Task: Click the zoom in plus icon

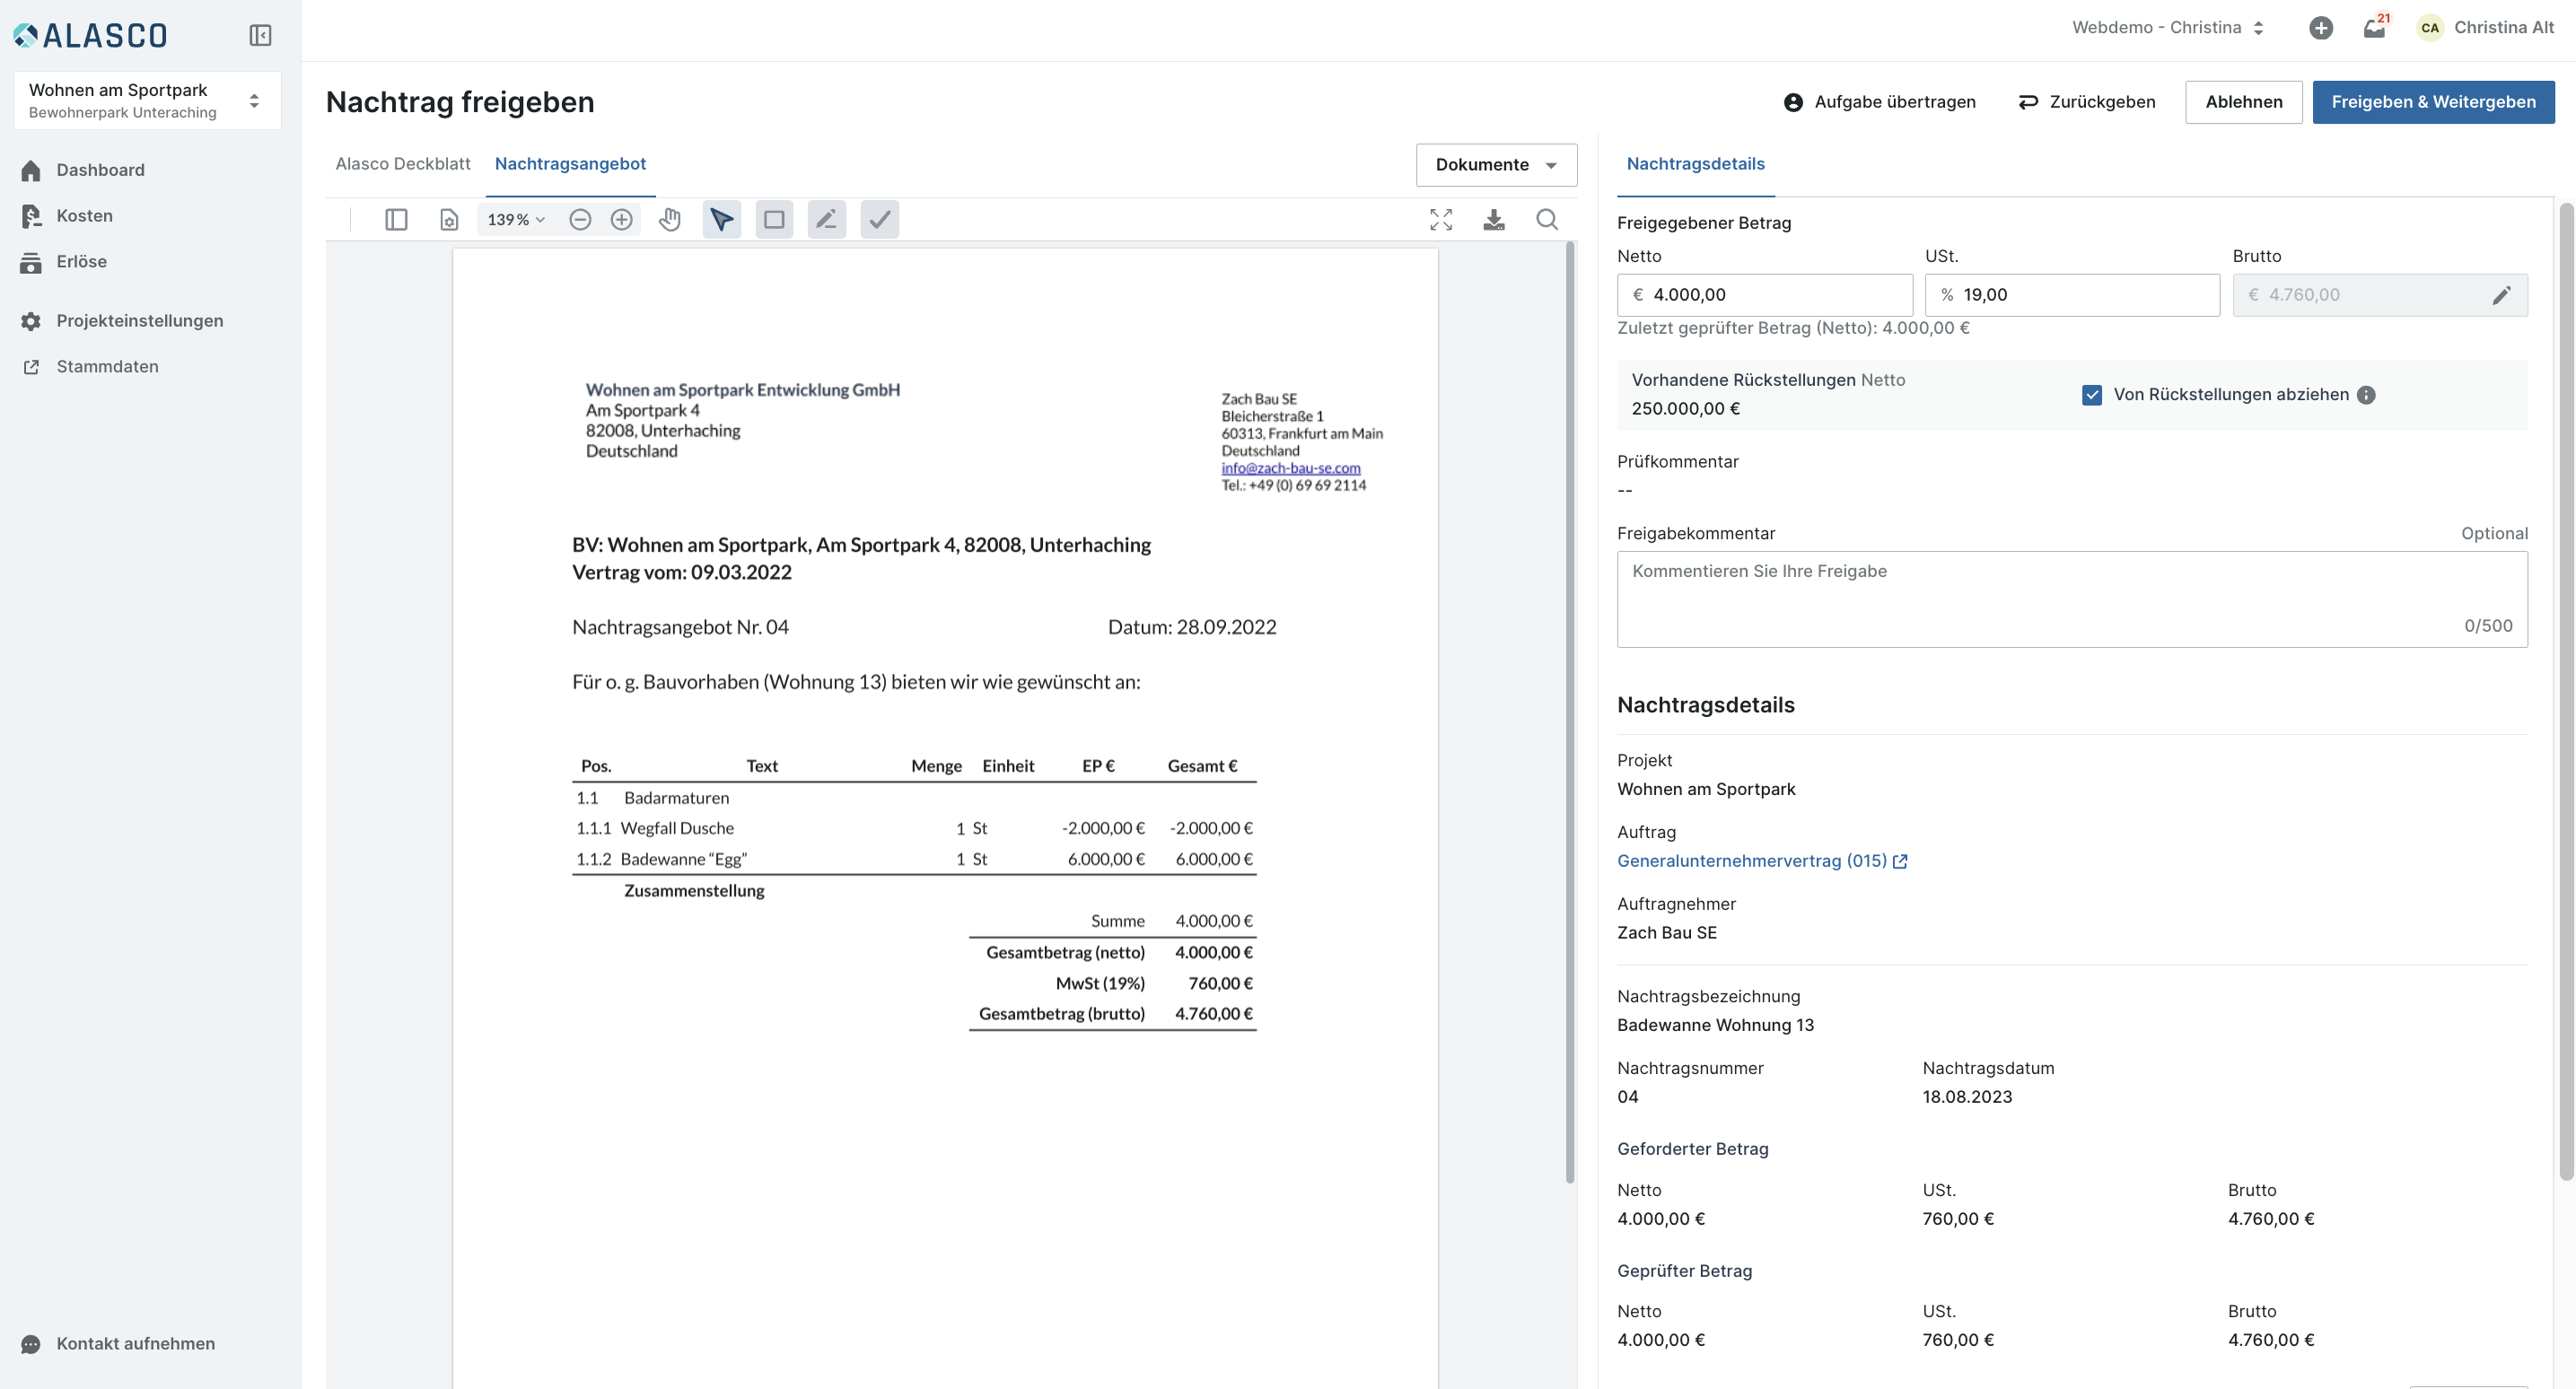Action: [622, 220]
